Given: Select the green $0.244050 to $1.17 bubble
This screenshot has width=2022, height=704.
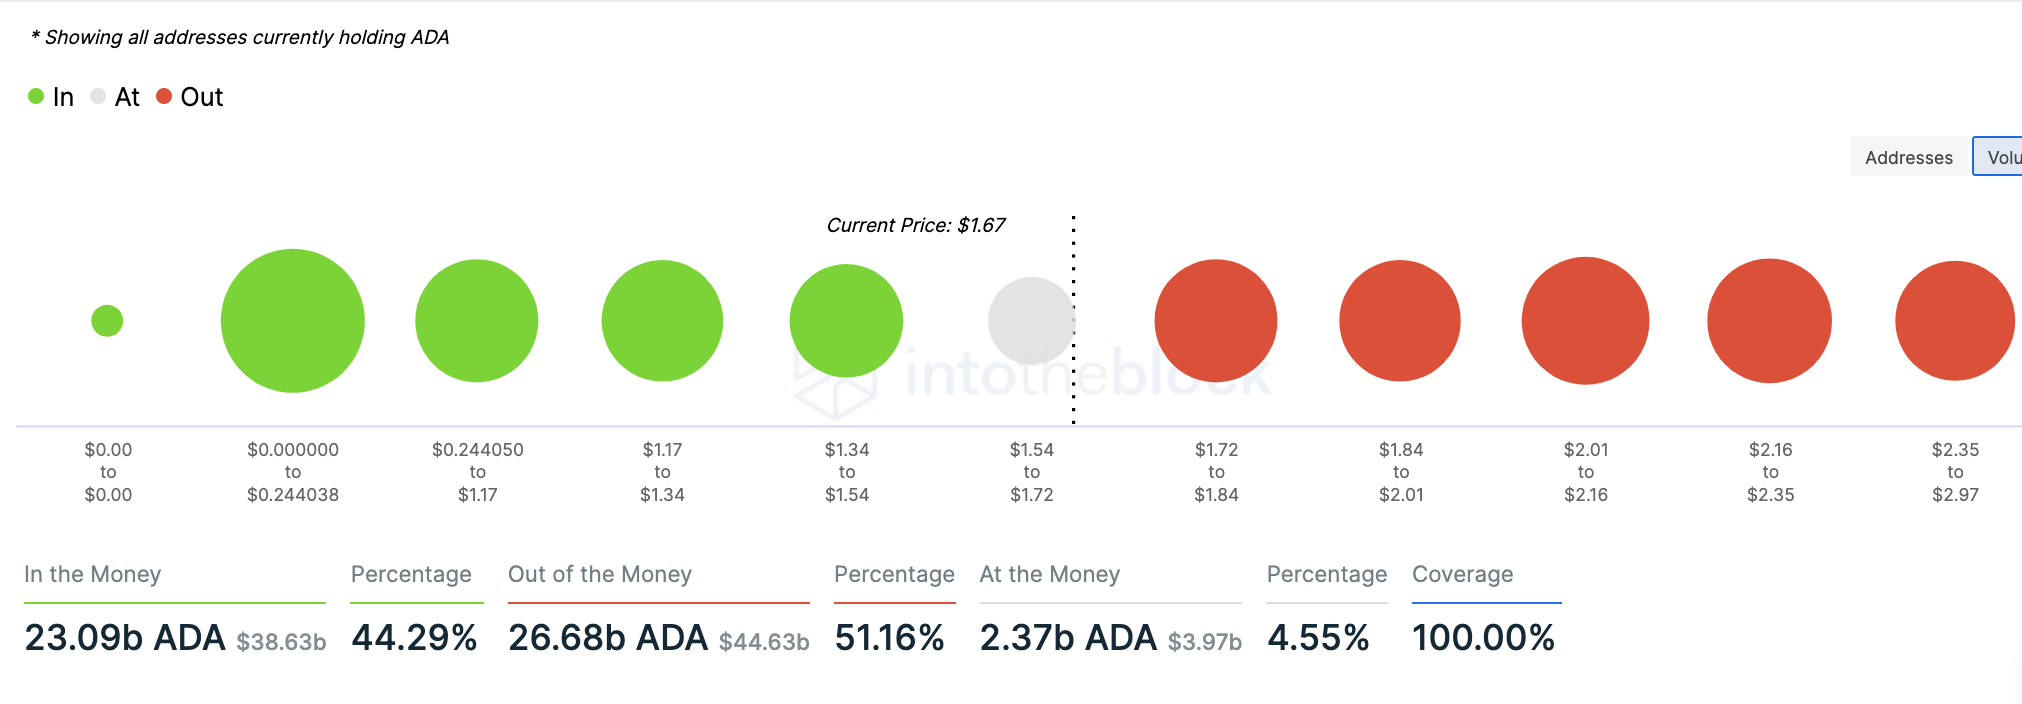Looking at the screenshot, I should pos(477,321).
